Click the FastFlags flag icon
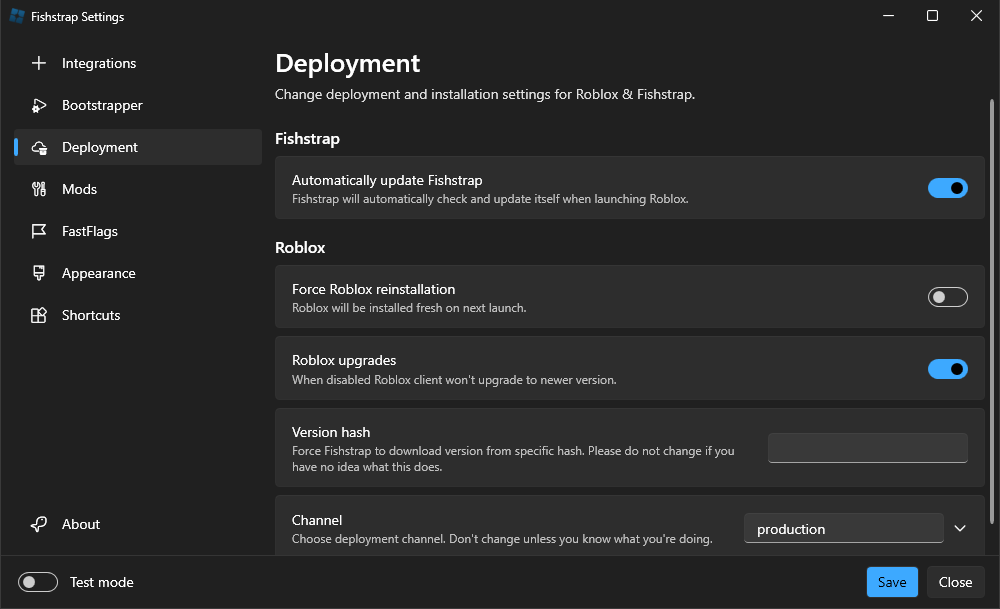The height and width of the screenshot is (609, 1000). (39, 231)
